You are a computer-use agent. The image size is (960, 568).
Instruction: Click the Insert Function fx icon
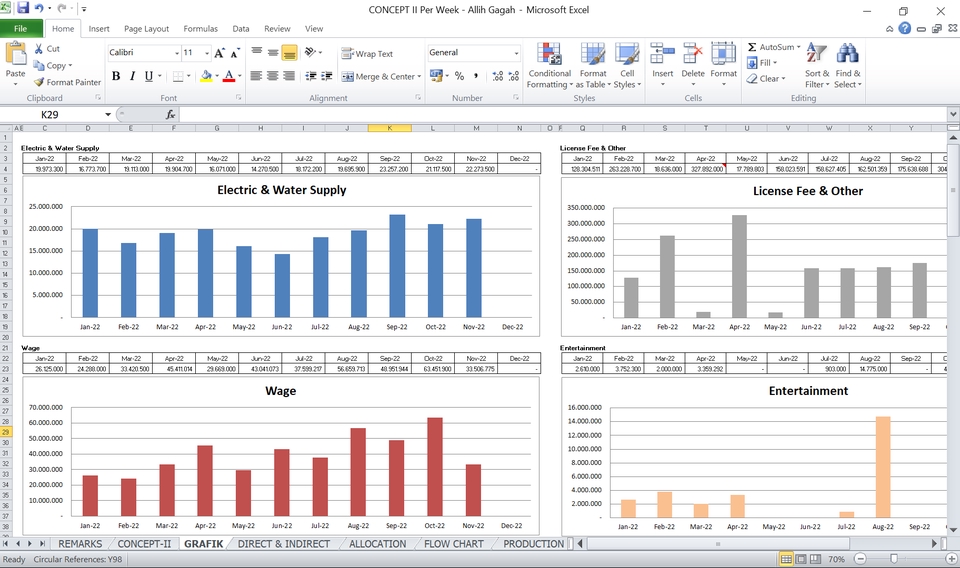point(170,114)
